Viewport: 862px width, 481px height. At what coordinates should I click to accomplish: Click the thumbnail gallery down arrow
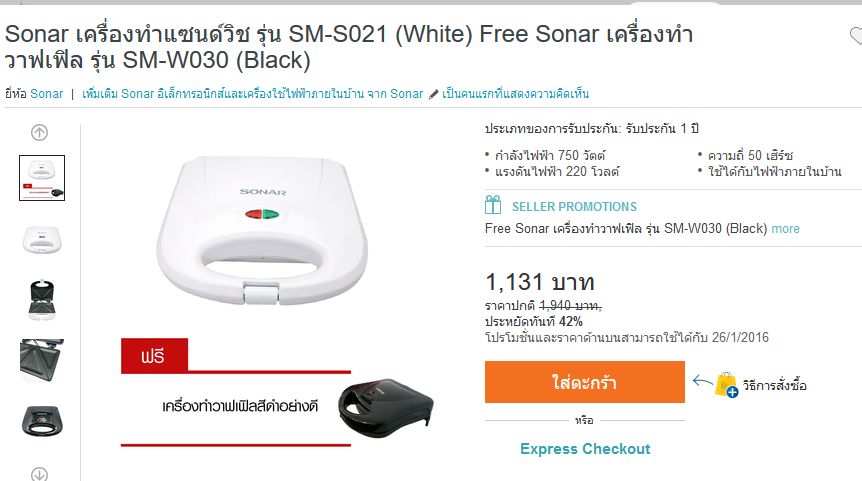pos(40,474)
